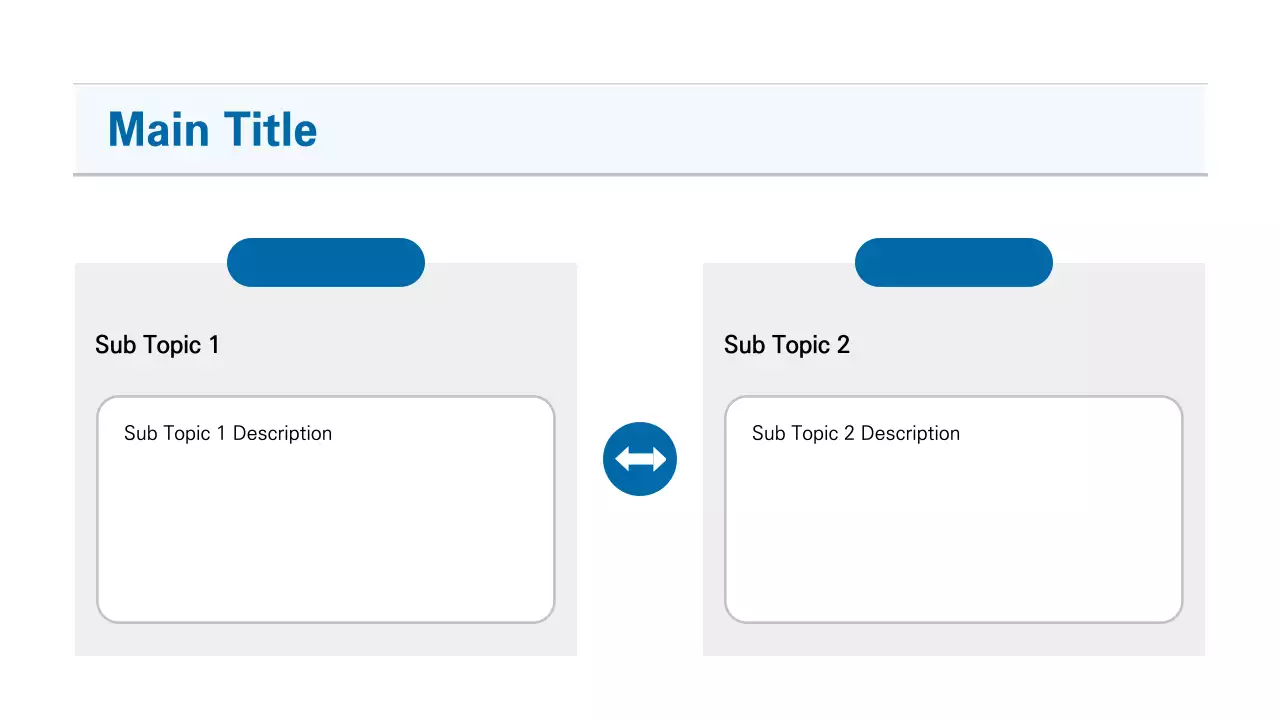This screenshot has height=720, width=1280.
Task: Click the double-headed arrow icon
Action: click(640, 459)
